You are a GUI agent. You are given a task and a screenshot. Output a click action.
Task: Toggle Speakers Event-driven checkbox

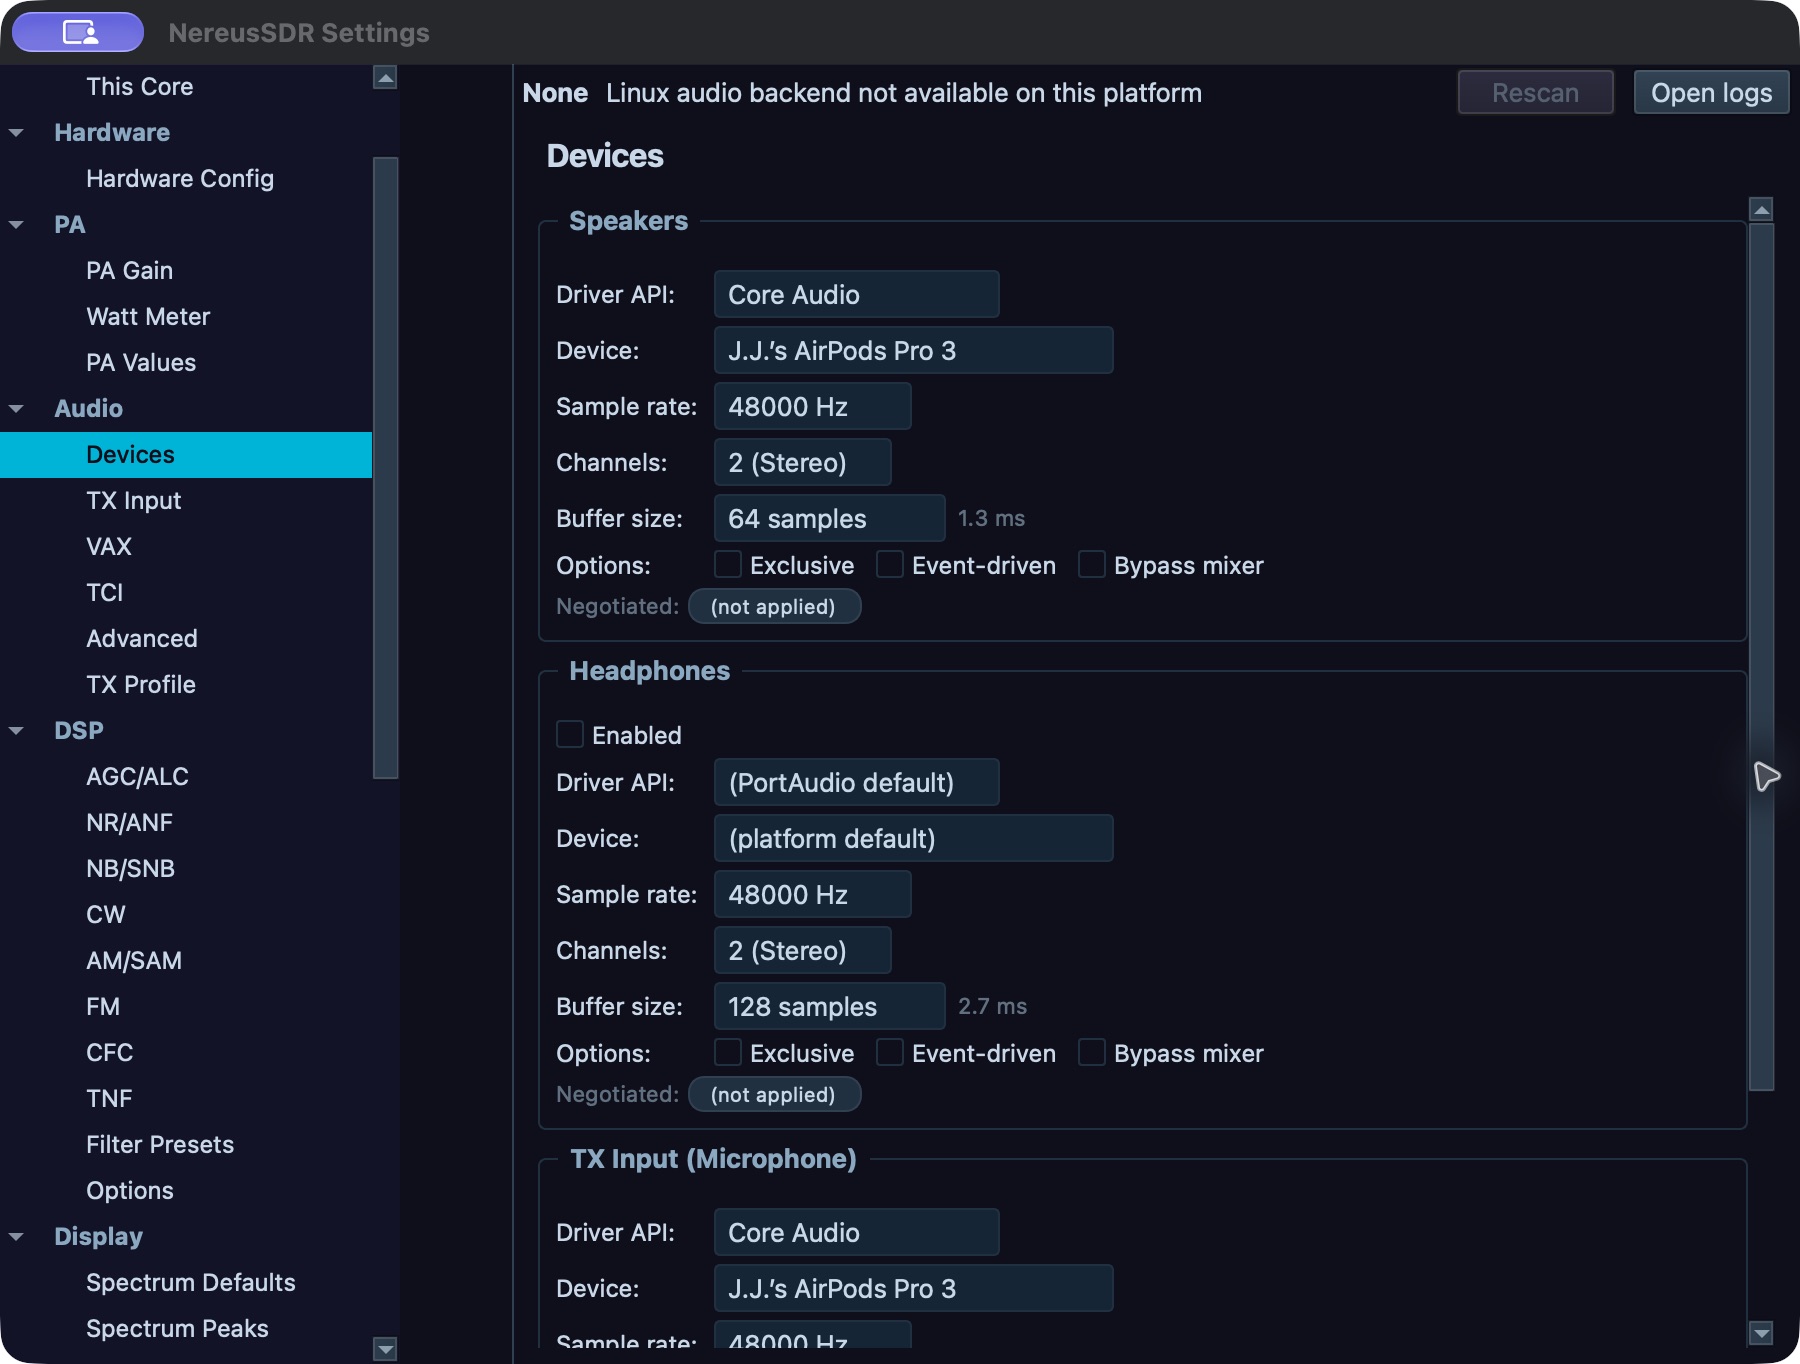890,565
